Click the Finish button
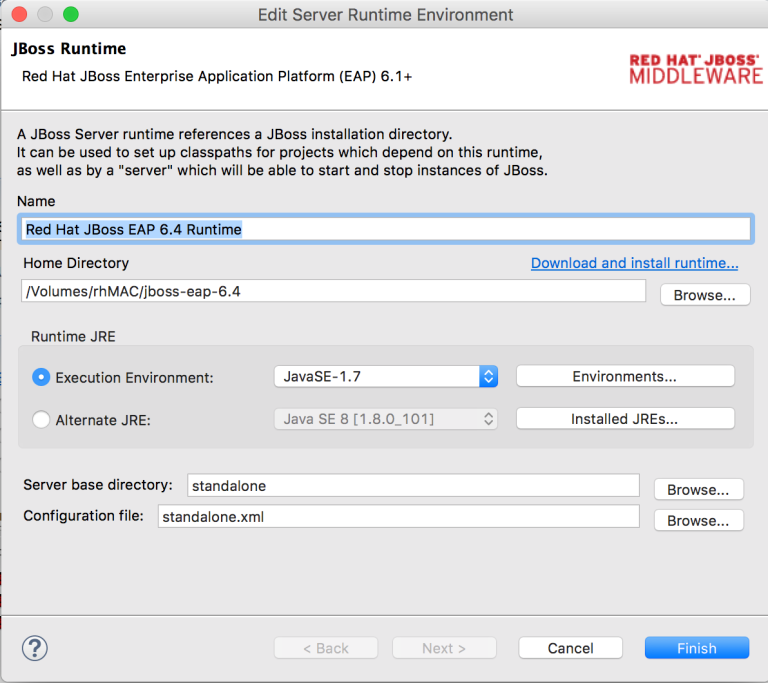 [697, 648]
